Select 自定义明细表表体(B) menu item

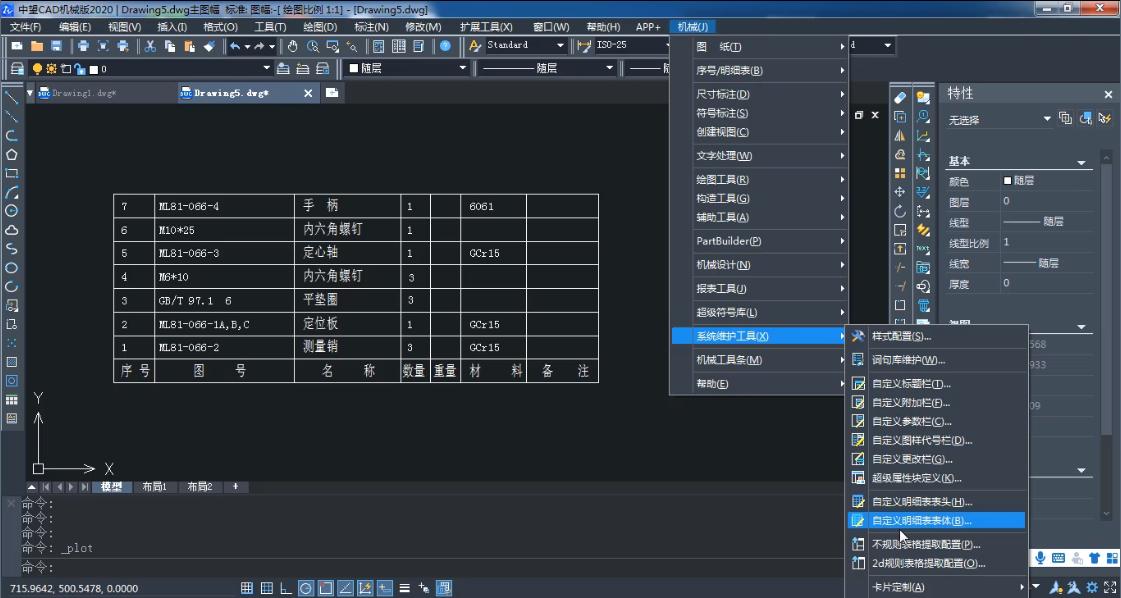[921, 521]
